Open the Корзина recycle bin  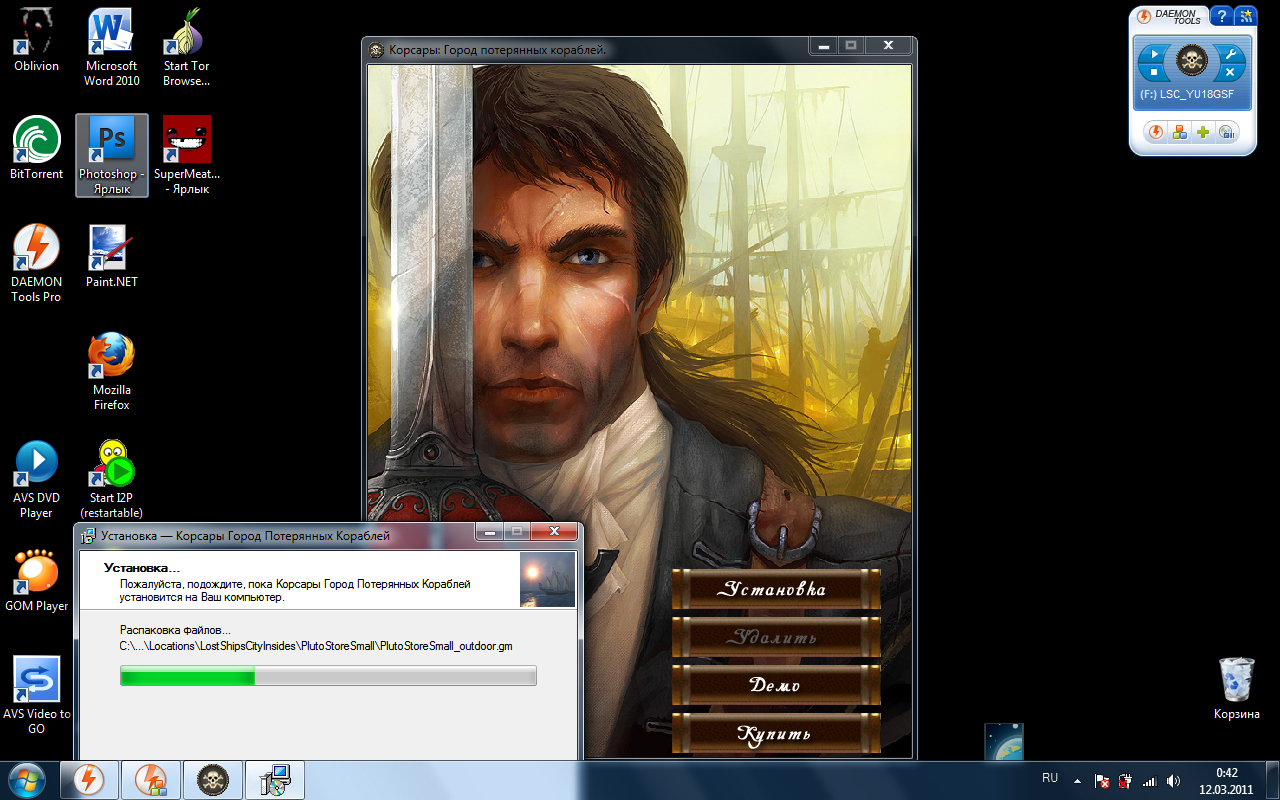pos(1237,688)
